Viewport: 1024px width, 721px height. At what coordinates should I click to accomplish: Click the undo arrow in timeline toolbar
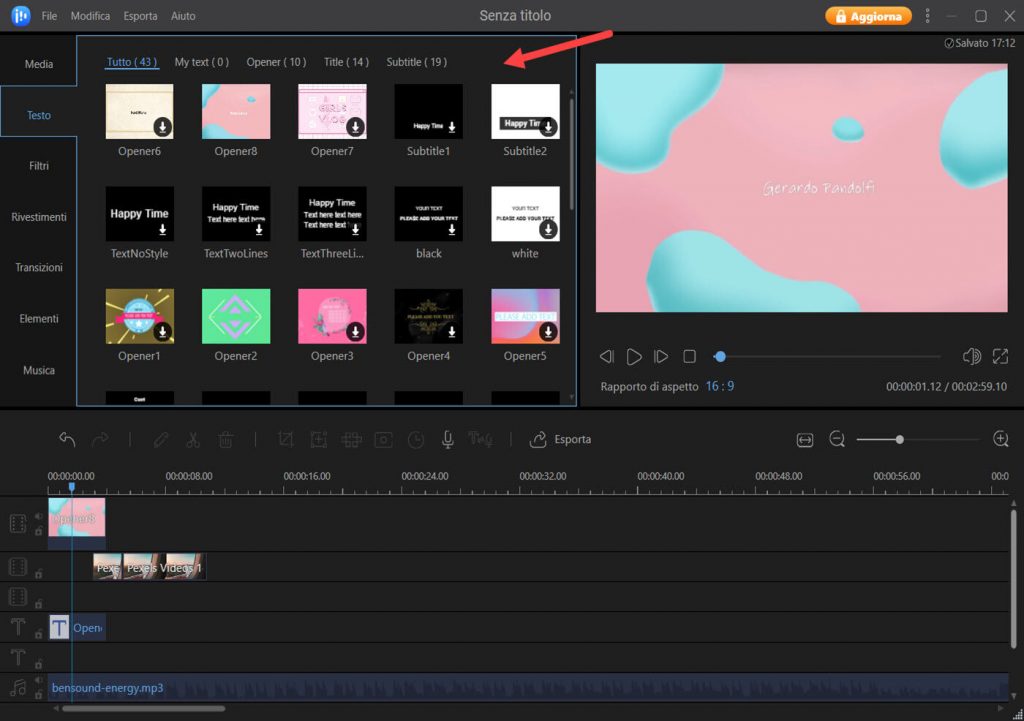67,439
